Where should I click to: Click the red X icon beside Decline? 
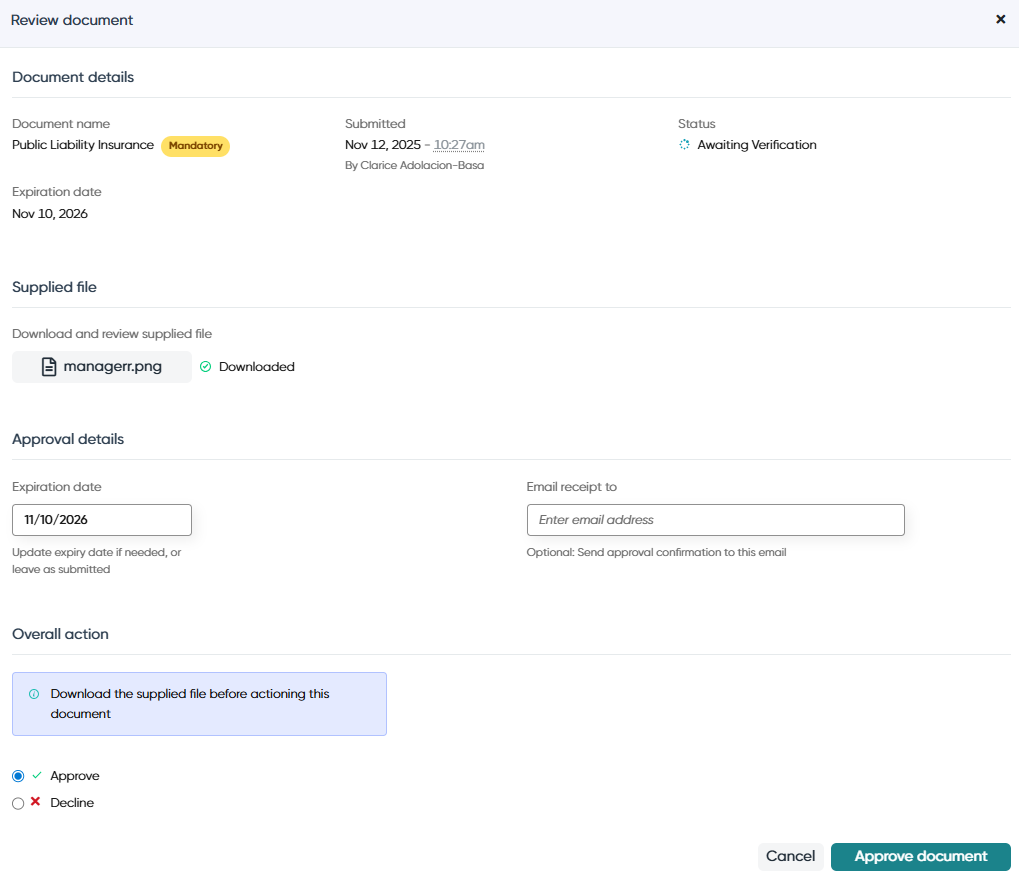tap(36, 801)
